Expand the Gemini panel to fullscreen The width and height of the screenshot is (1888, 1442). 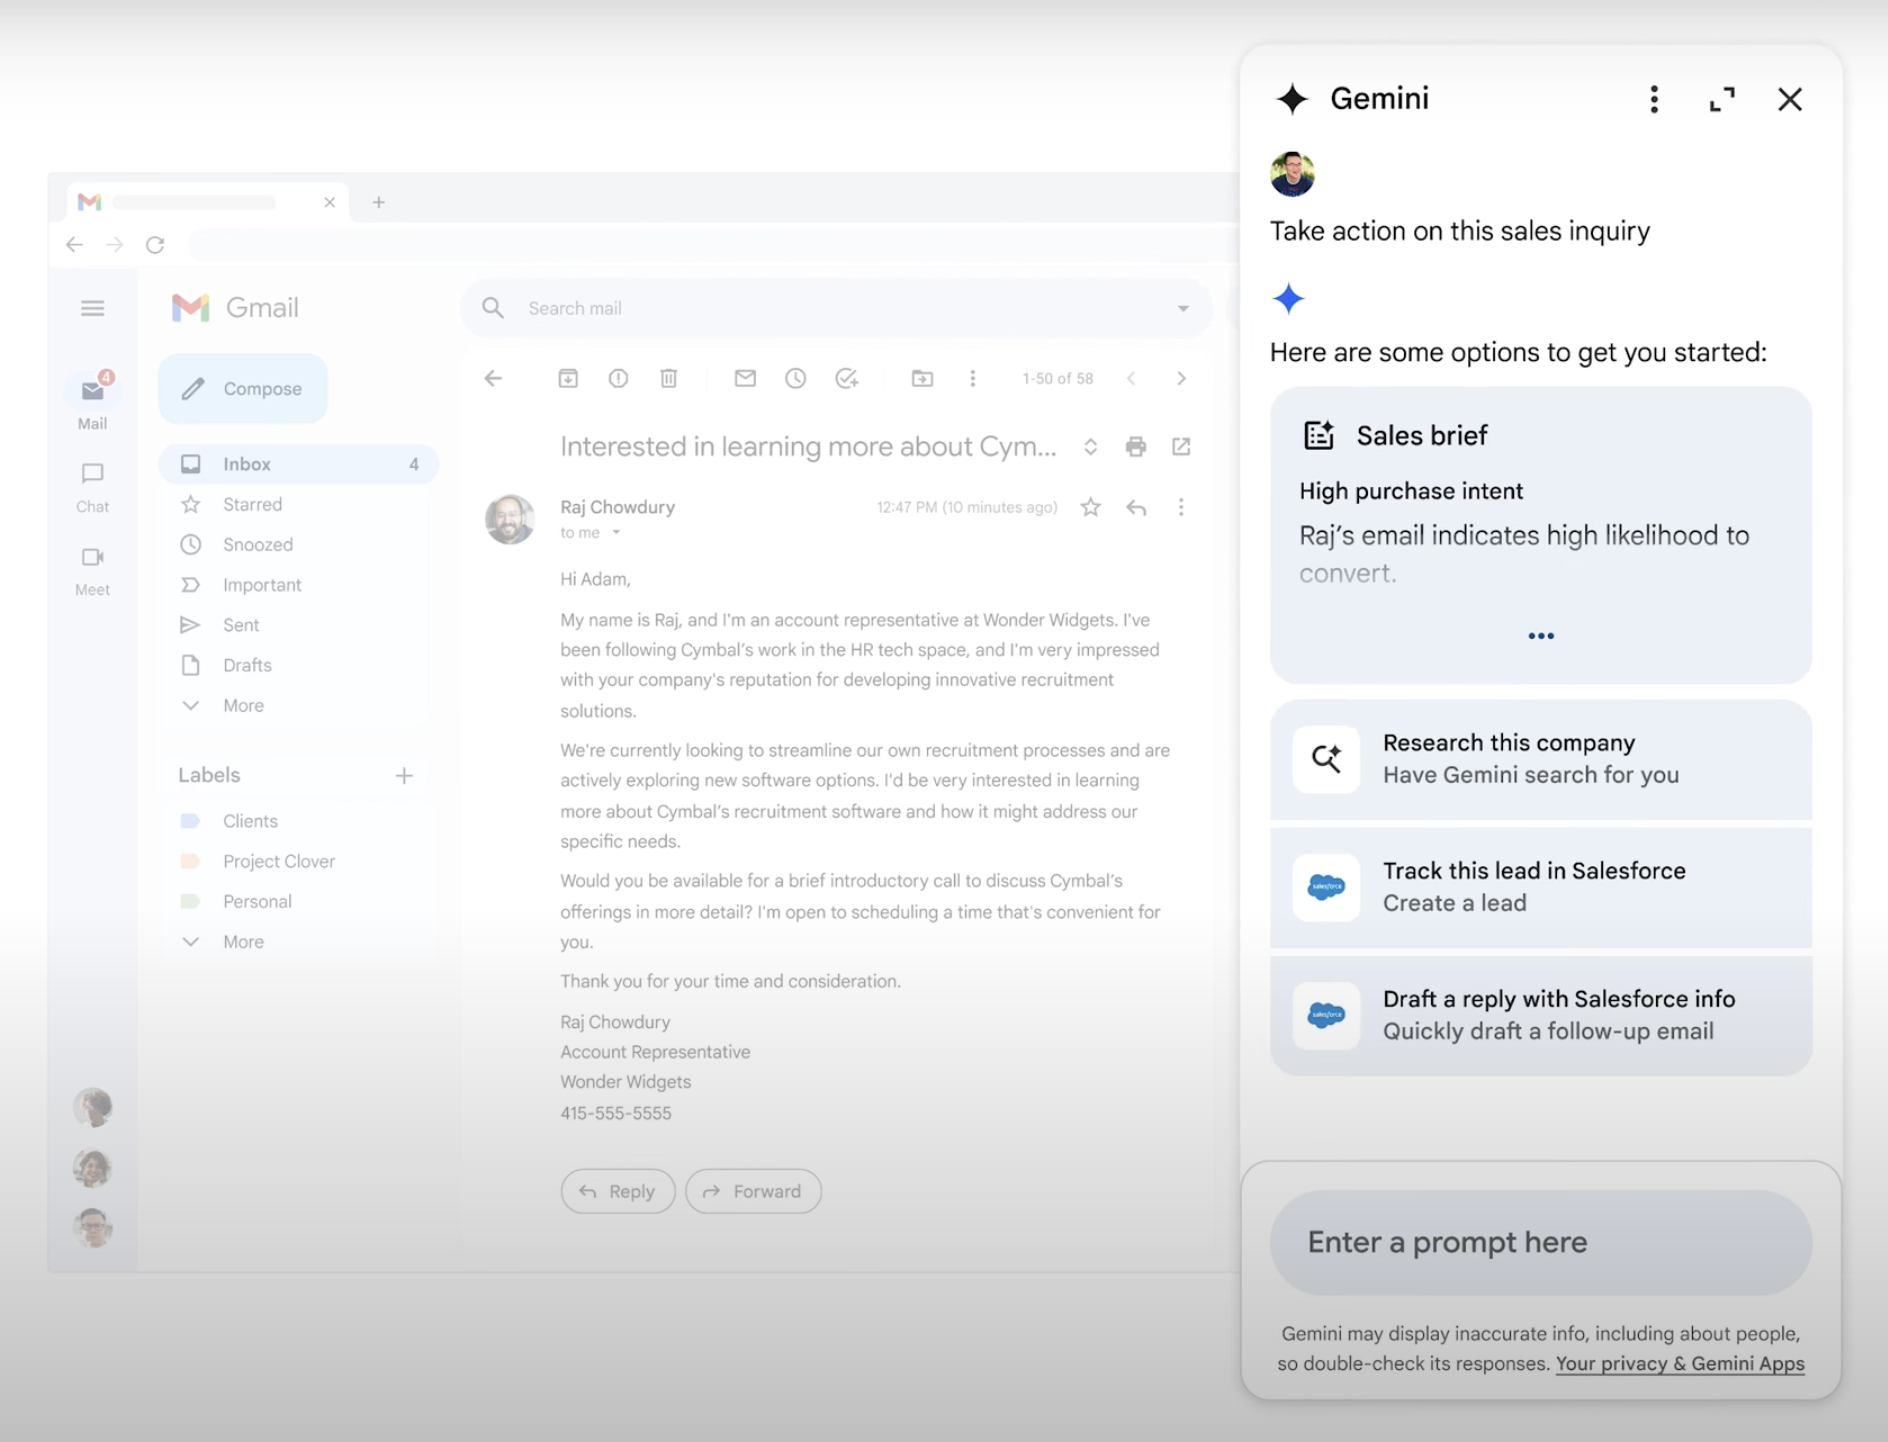(1721, 99)
